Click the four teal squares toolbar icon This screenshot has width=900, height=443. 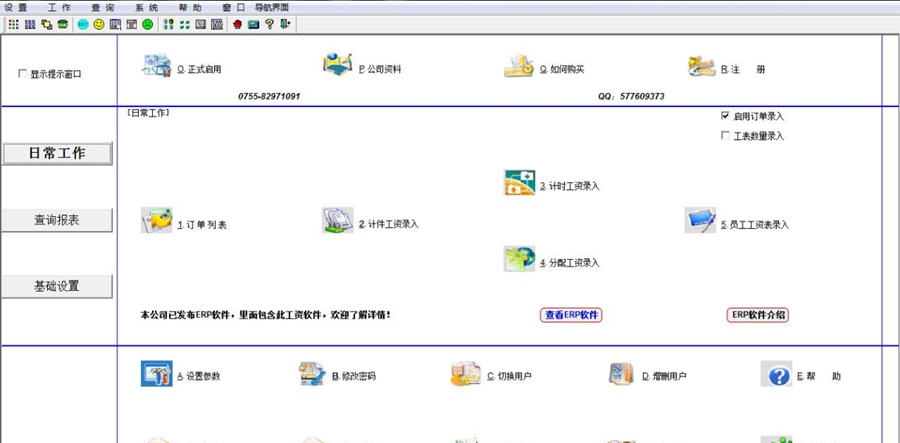click(185, 24)
